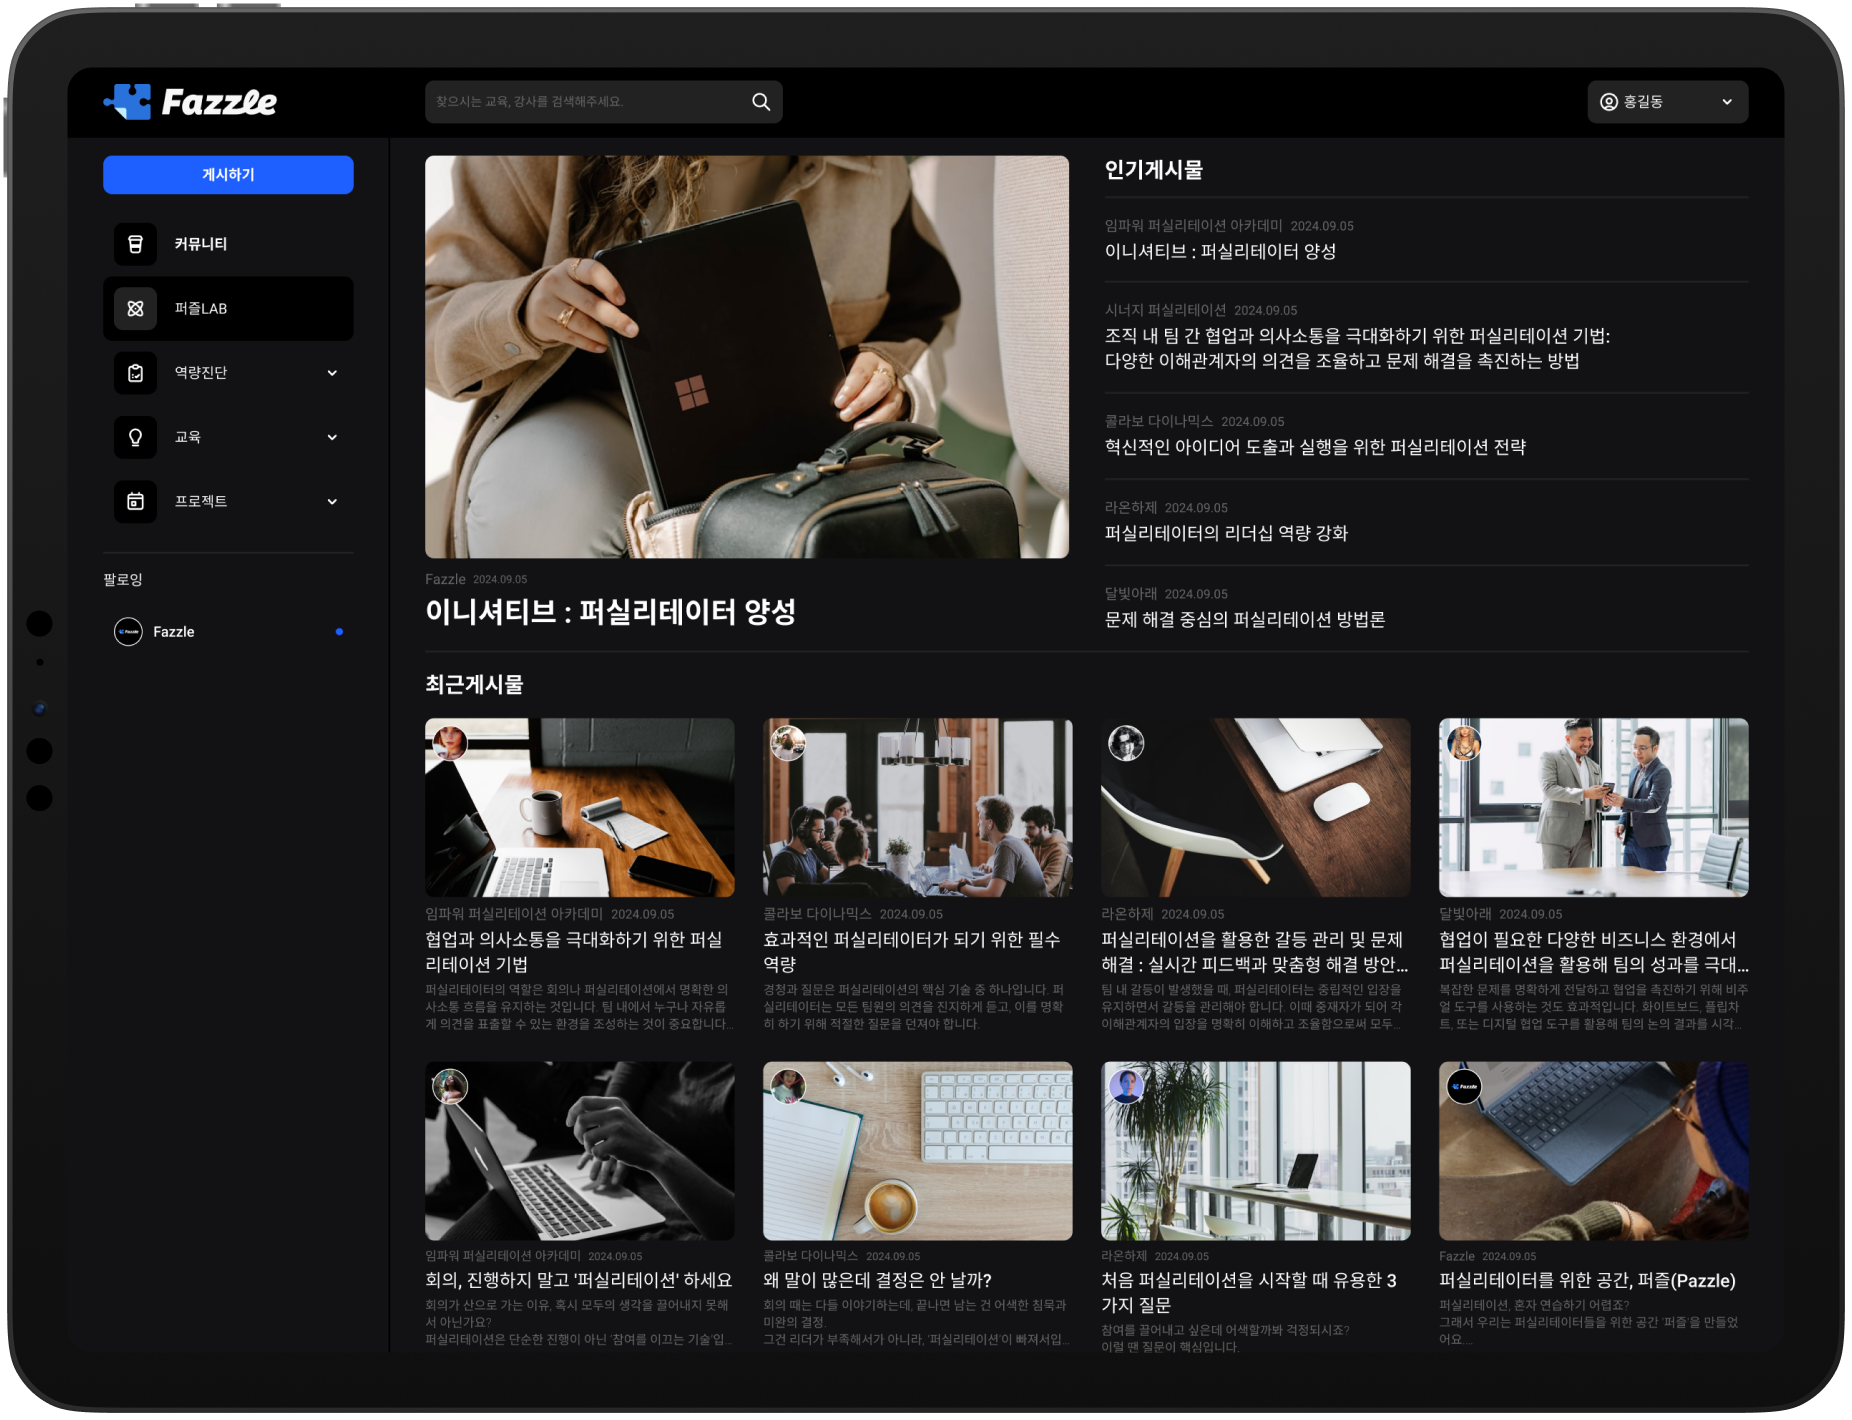1852x1420 pixels.
Task: Click author avatar on 협업이 필요한 다양한 비즈니스 card
Action: click(x=1464, y=743)
